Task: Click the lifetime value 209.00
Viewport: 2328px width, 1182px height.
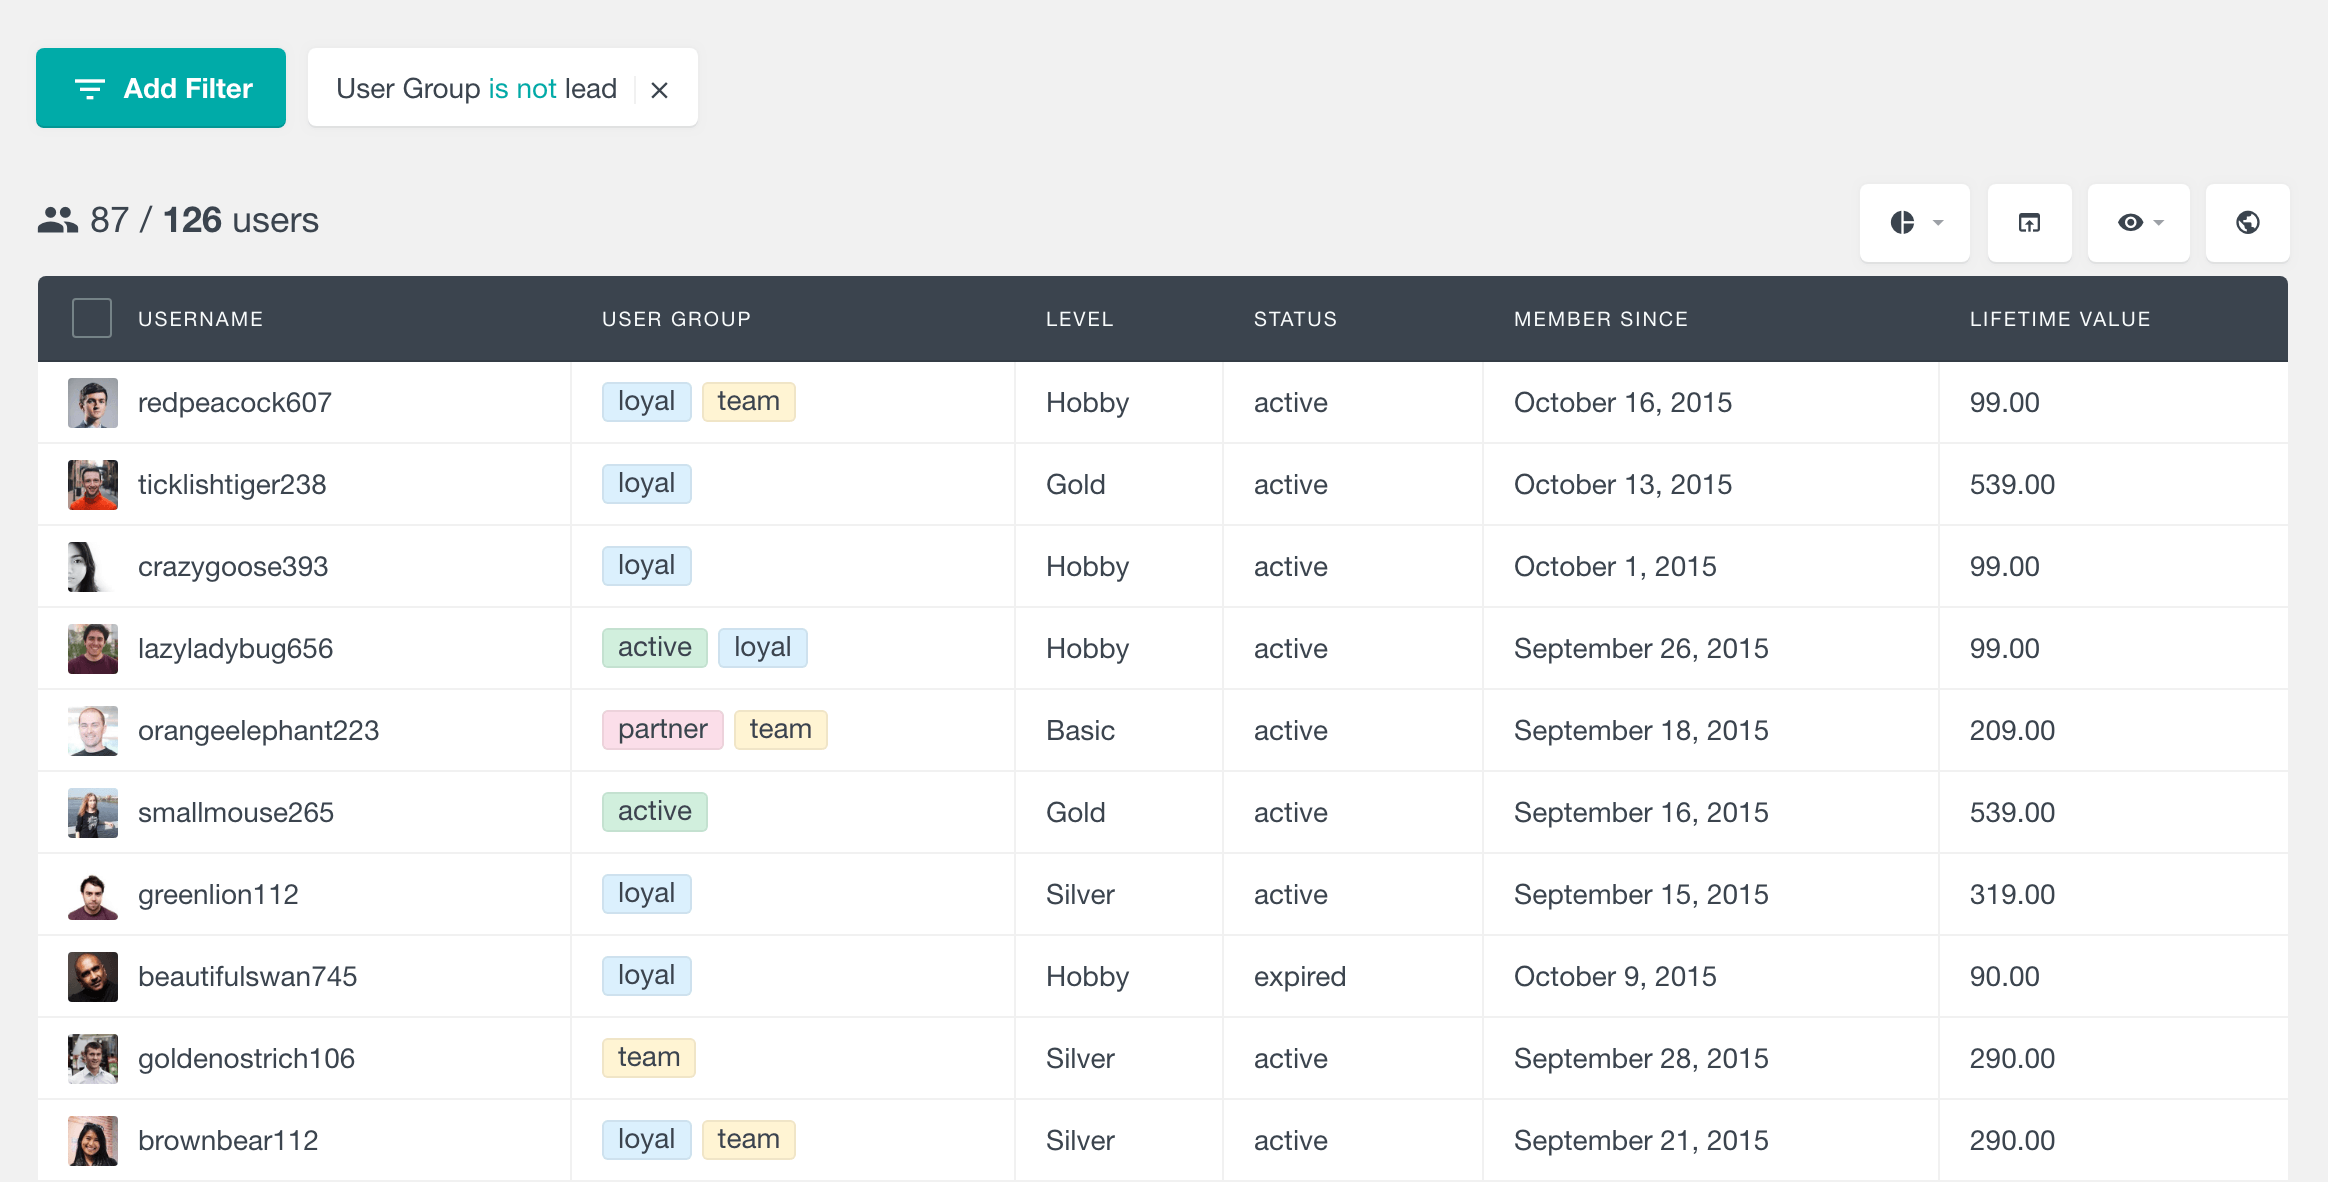Action: pyautogui.click(x=2012, y=731)
